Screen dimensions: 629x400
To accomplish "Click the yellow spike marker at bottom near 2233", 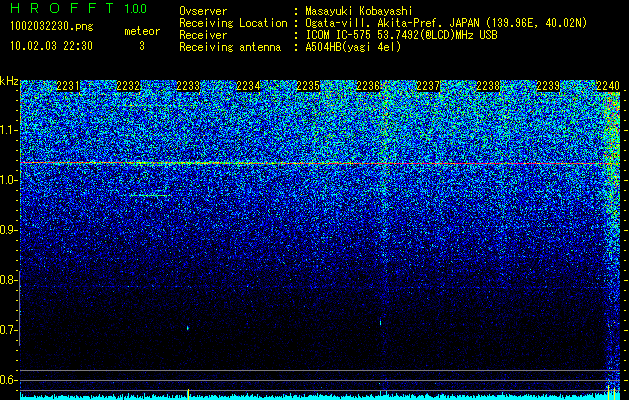I will pyautogui.click(x=188, y=393).
